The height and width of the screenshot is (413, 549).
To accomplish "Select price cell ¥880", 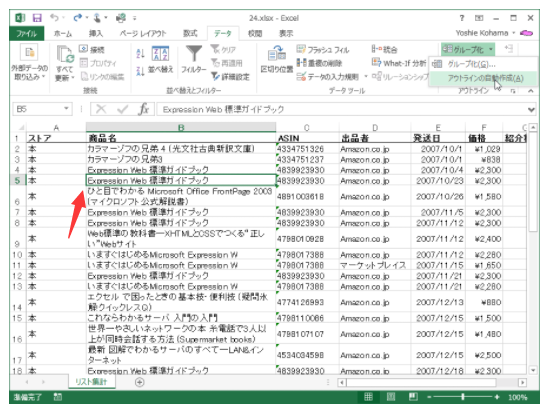I will (484, 302).
